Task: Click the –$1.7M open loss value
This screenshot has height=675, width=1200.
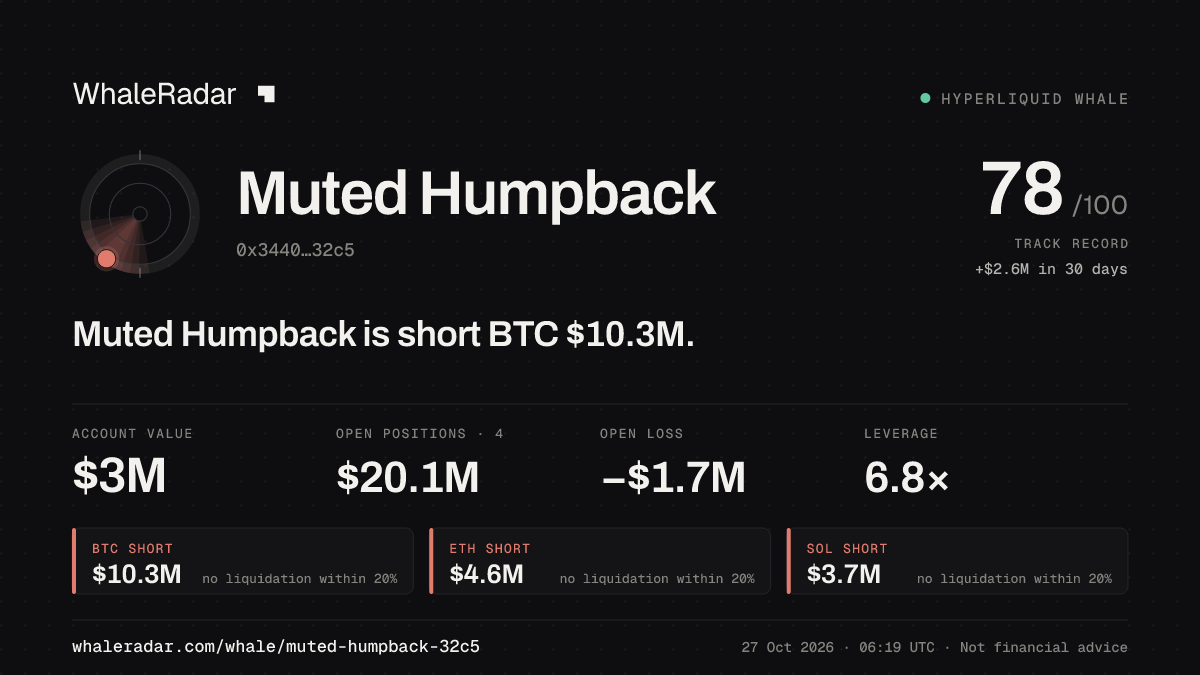Action: [x=673, y=478]
